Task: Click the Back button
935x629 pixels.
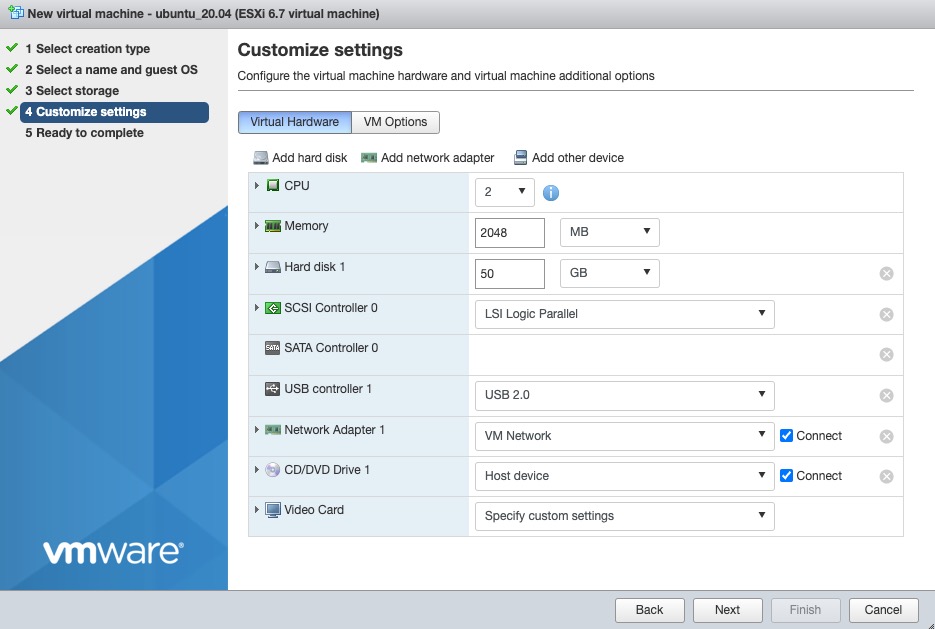Action: [649, 610]
